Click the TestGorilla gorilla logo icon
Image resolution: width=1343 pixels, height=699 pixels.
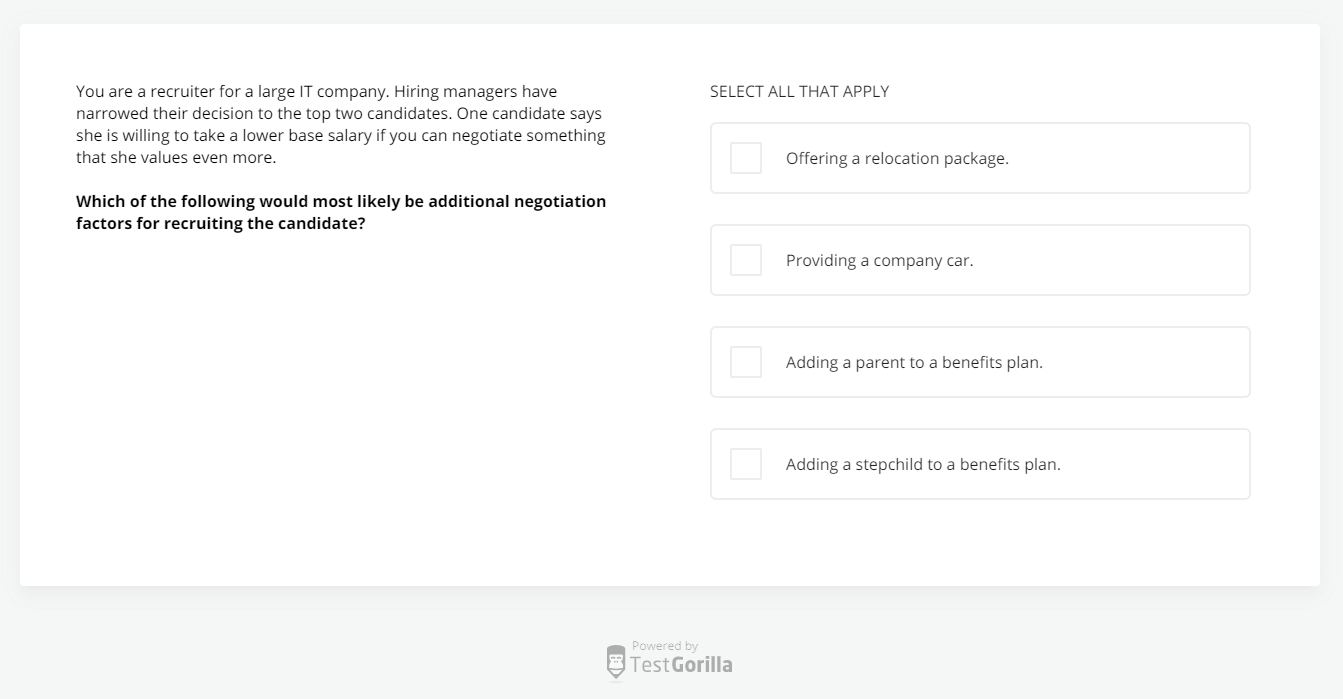(x=616, y=662)
